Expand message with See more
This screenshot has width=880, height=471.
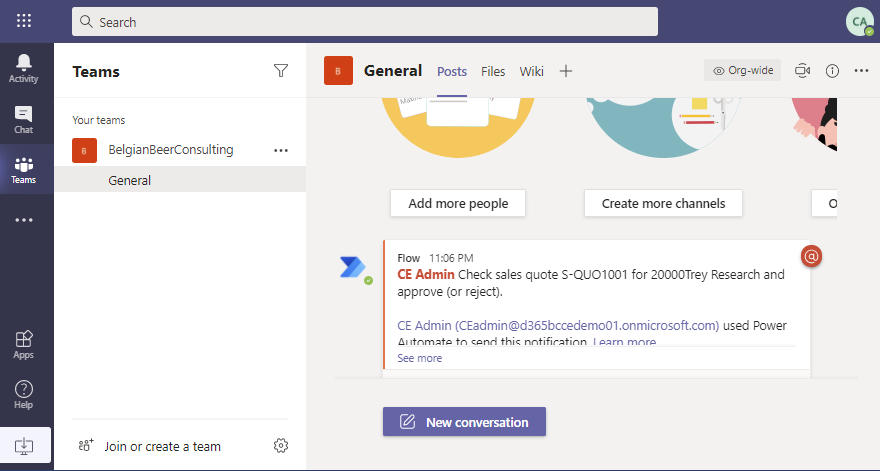click(419, 358)
